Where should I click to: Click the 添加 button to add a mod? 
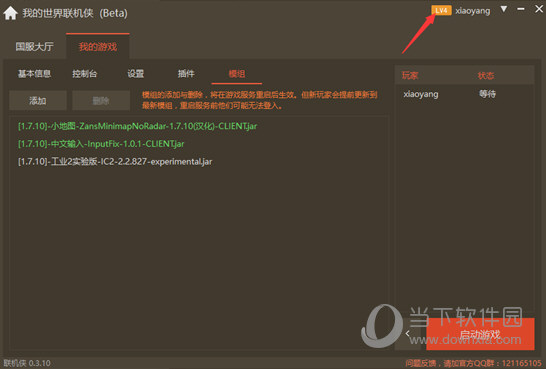38,101
